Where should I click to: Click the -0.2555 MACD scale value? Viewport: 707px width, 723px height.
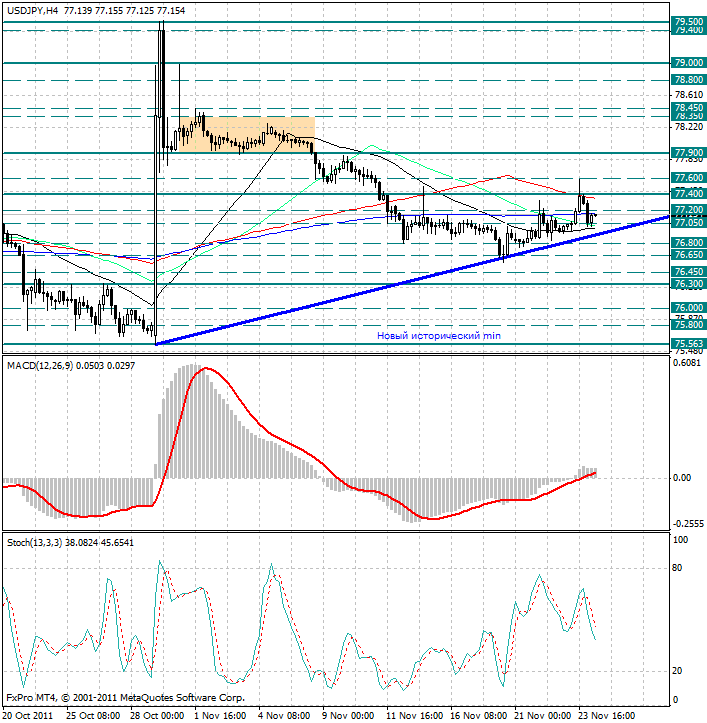coord(687,523)
